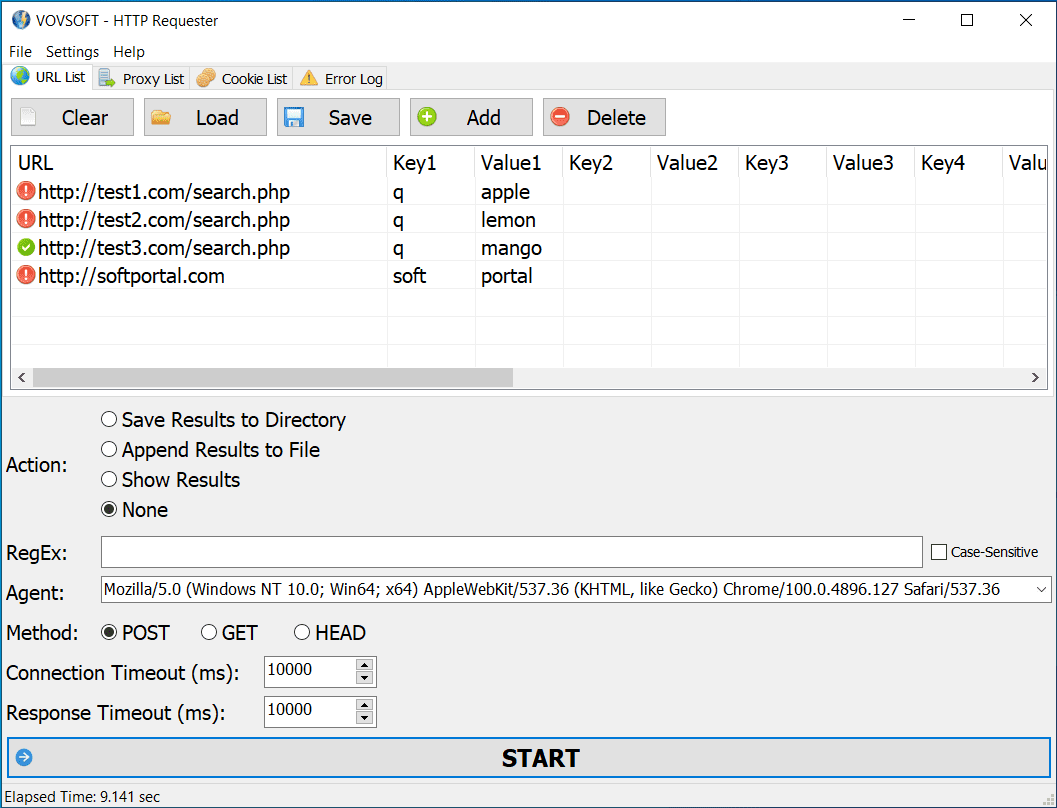Click the error icon next to test1.com URL
1057x808 pixels.
[x=26, y=191]
